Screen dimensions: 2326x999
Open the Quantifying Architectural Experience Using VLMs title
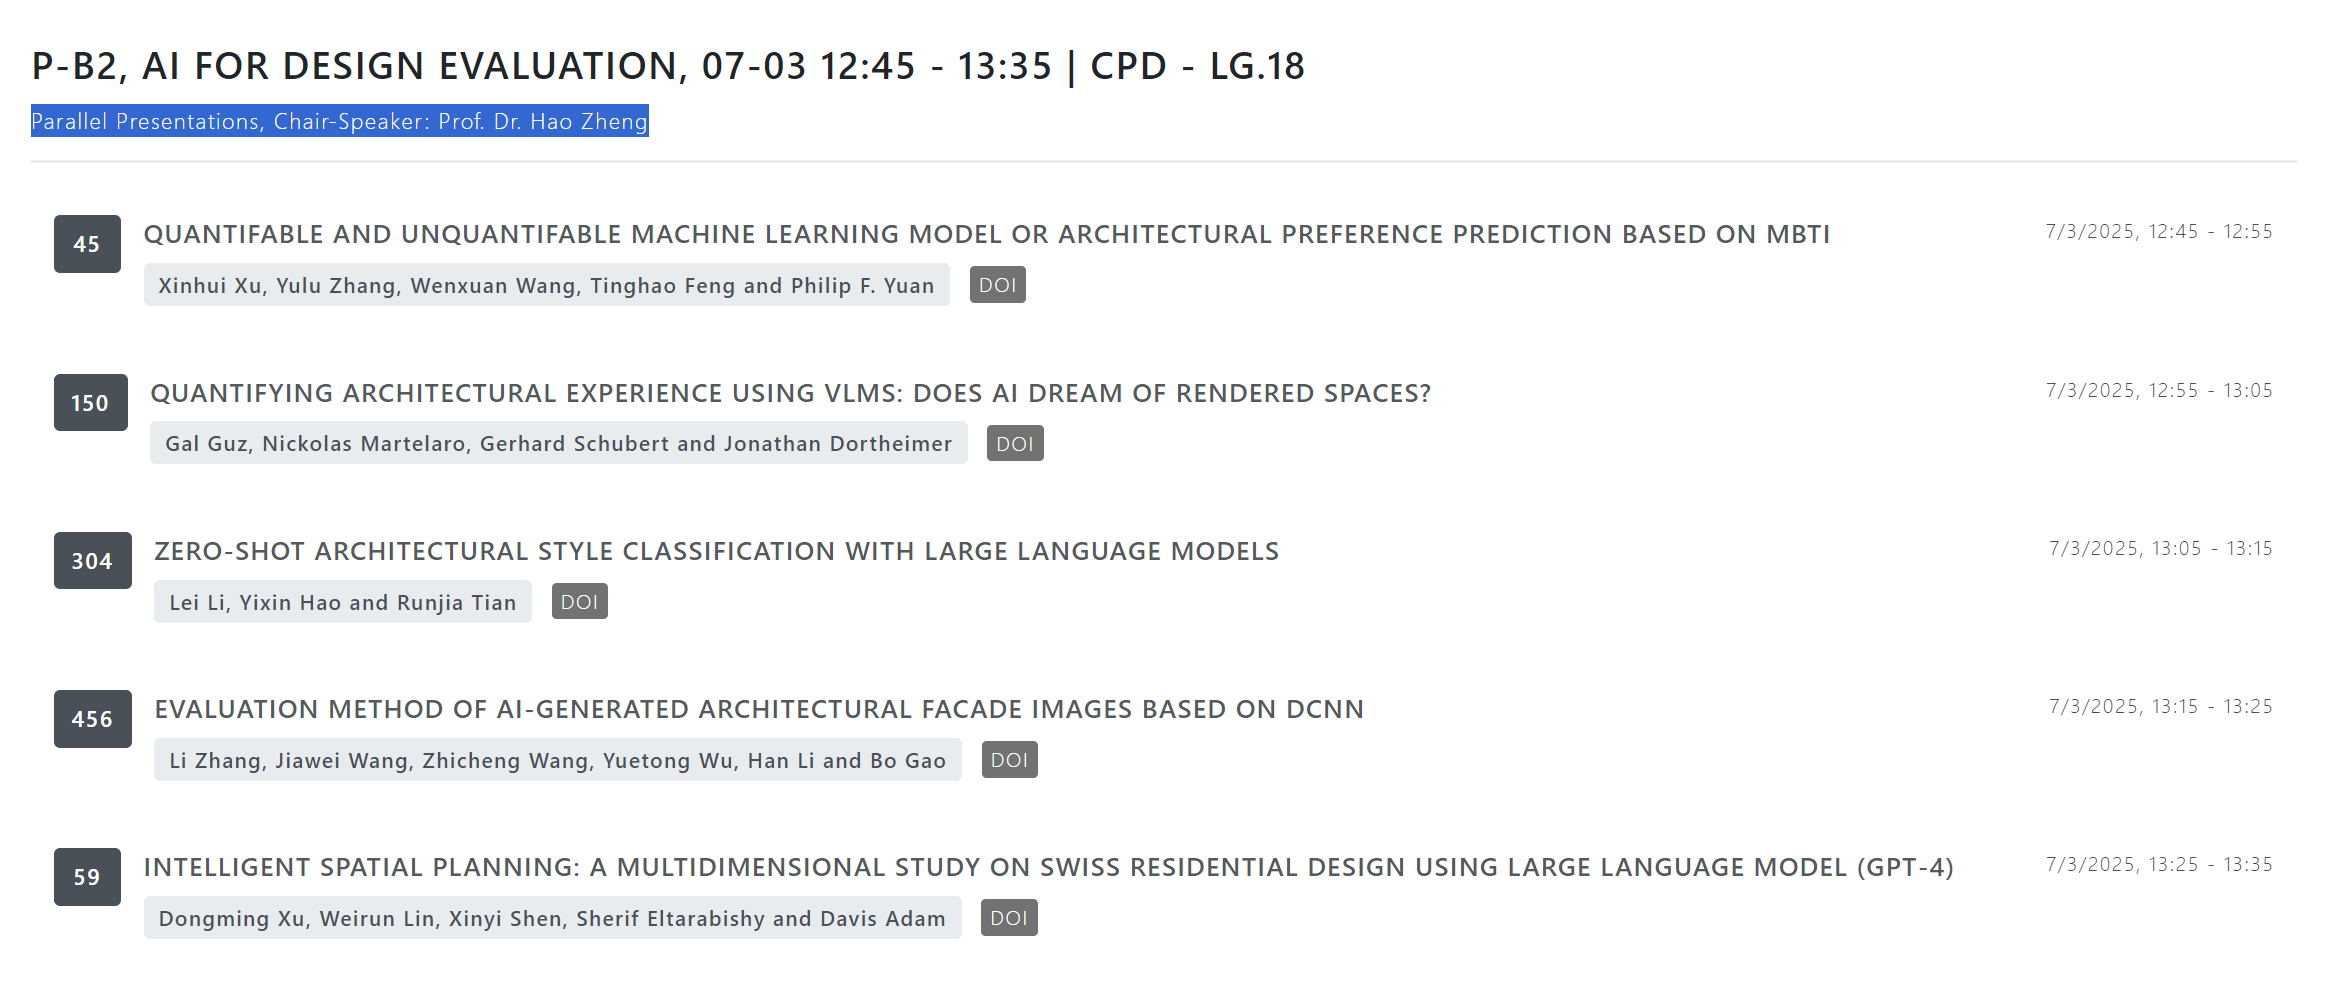pyautogui.click(x=790, y=393)
